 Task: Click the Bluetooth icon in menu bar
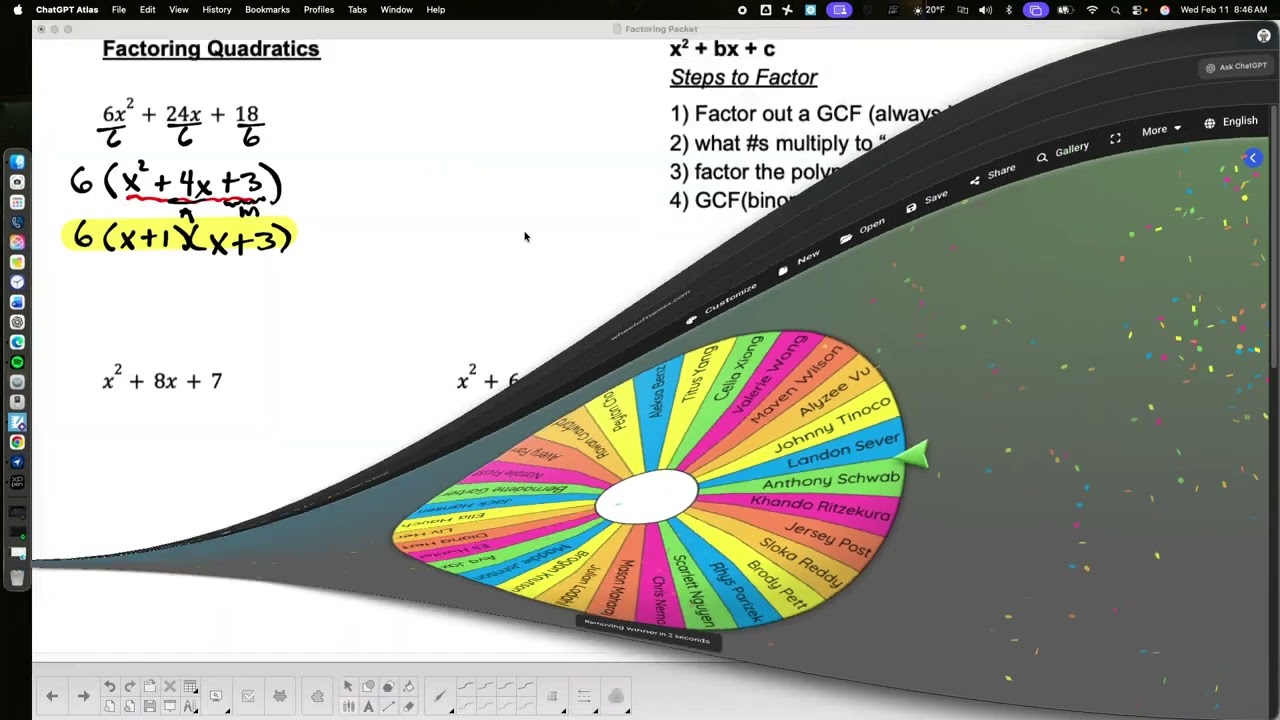tap(1009, 10)
